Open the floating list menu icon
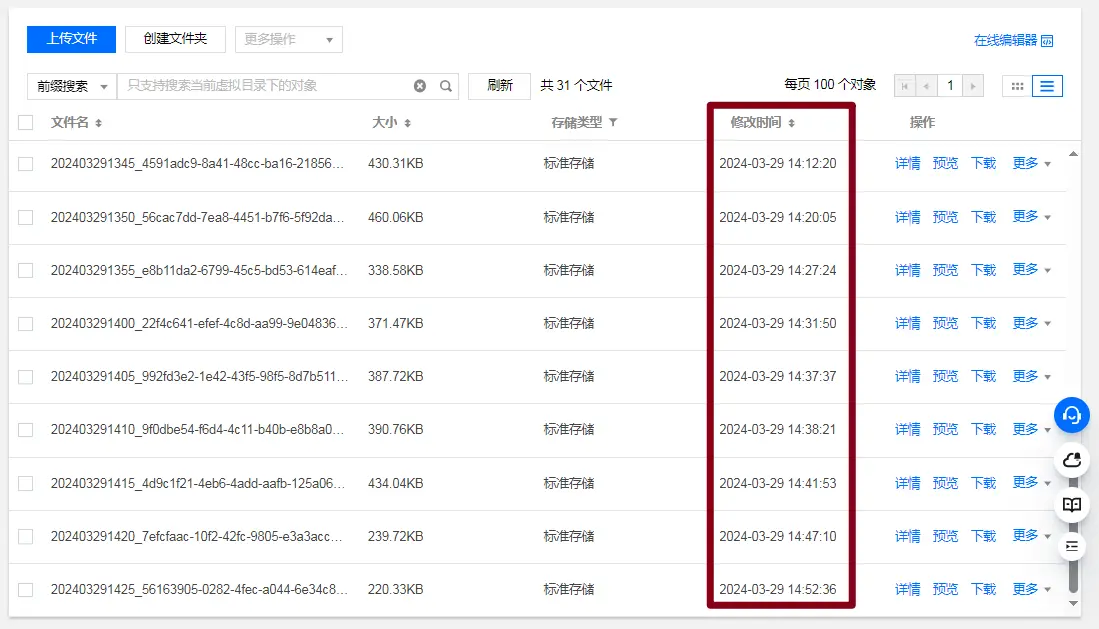The image size is (1099, 629). [x=1072, y=546]
